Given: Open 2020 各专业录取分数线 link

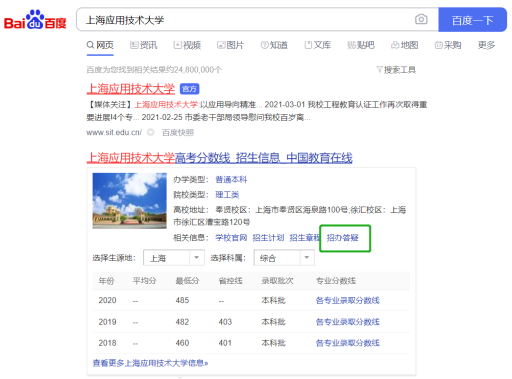Looking at the screenshot, I should [x=348, y=301].
